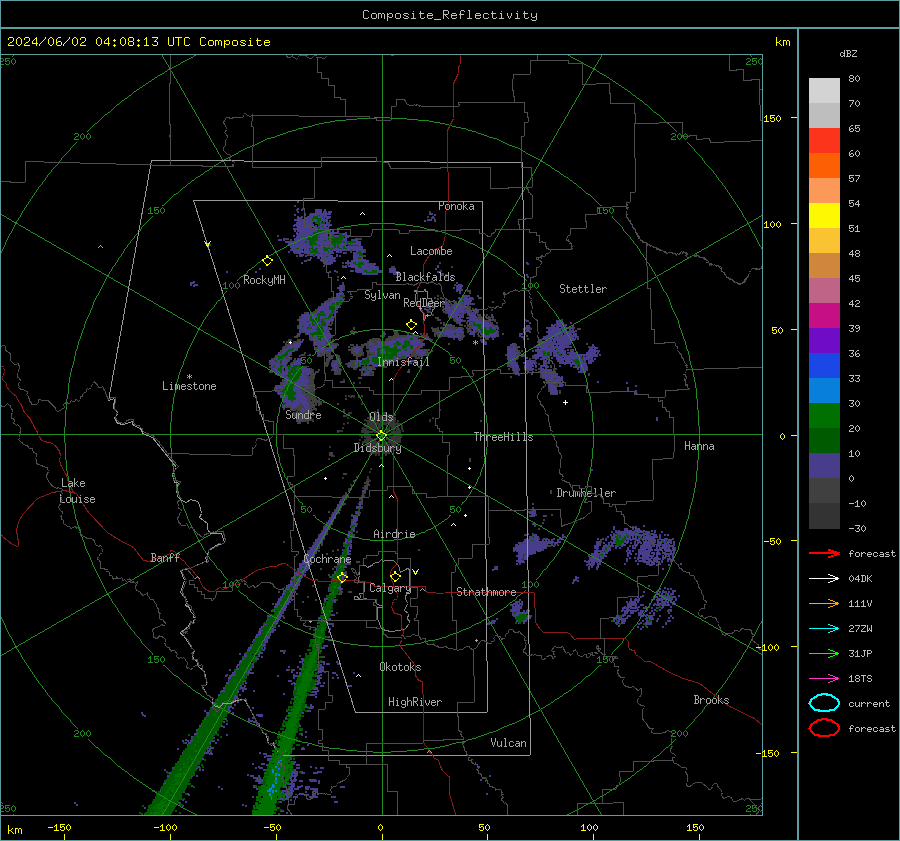Click the white 04DK arrow icon

(824, 579)
